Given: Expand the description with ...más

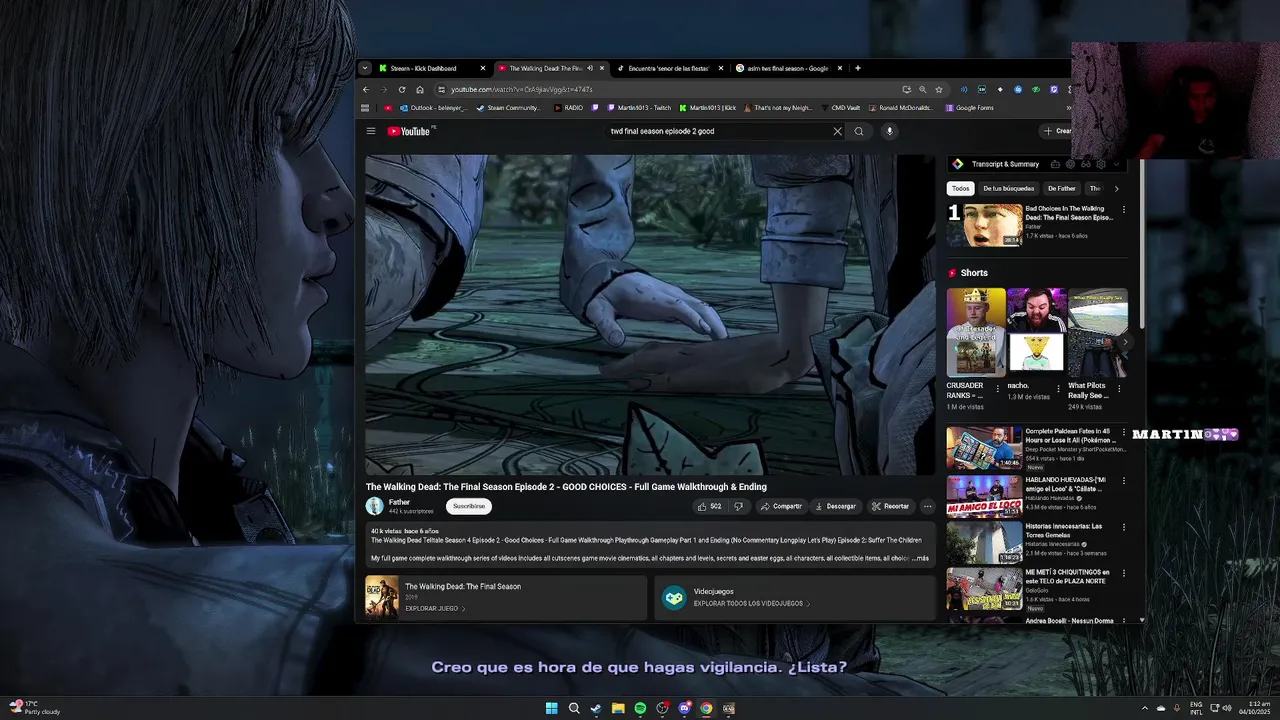Looking at the screenshot, I should click(920, 558).
